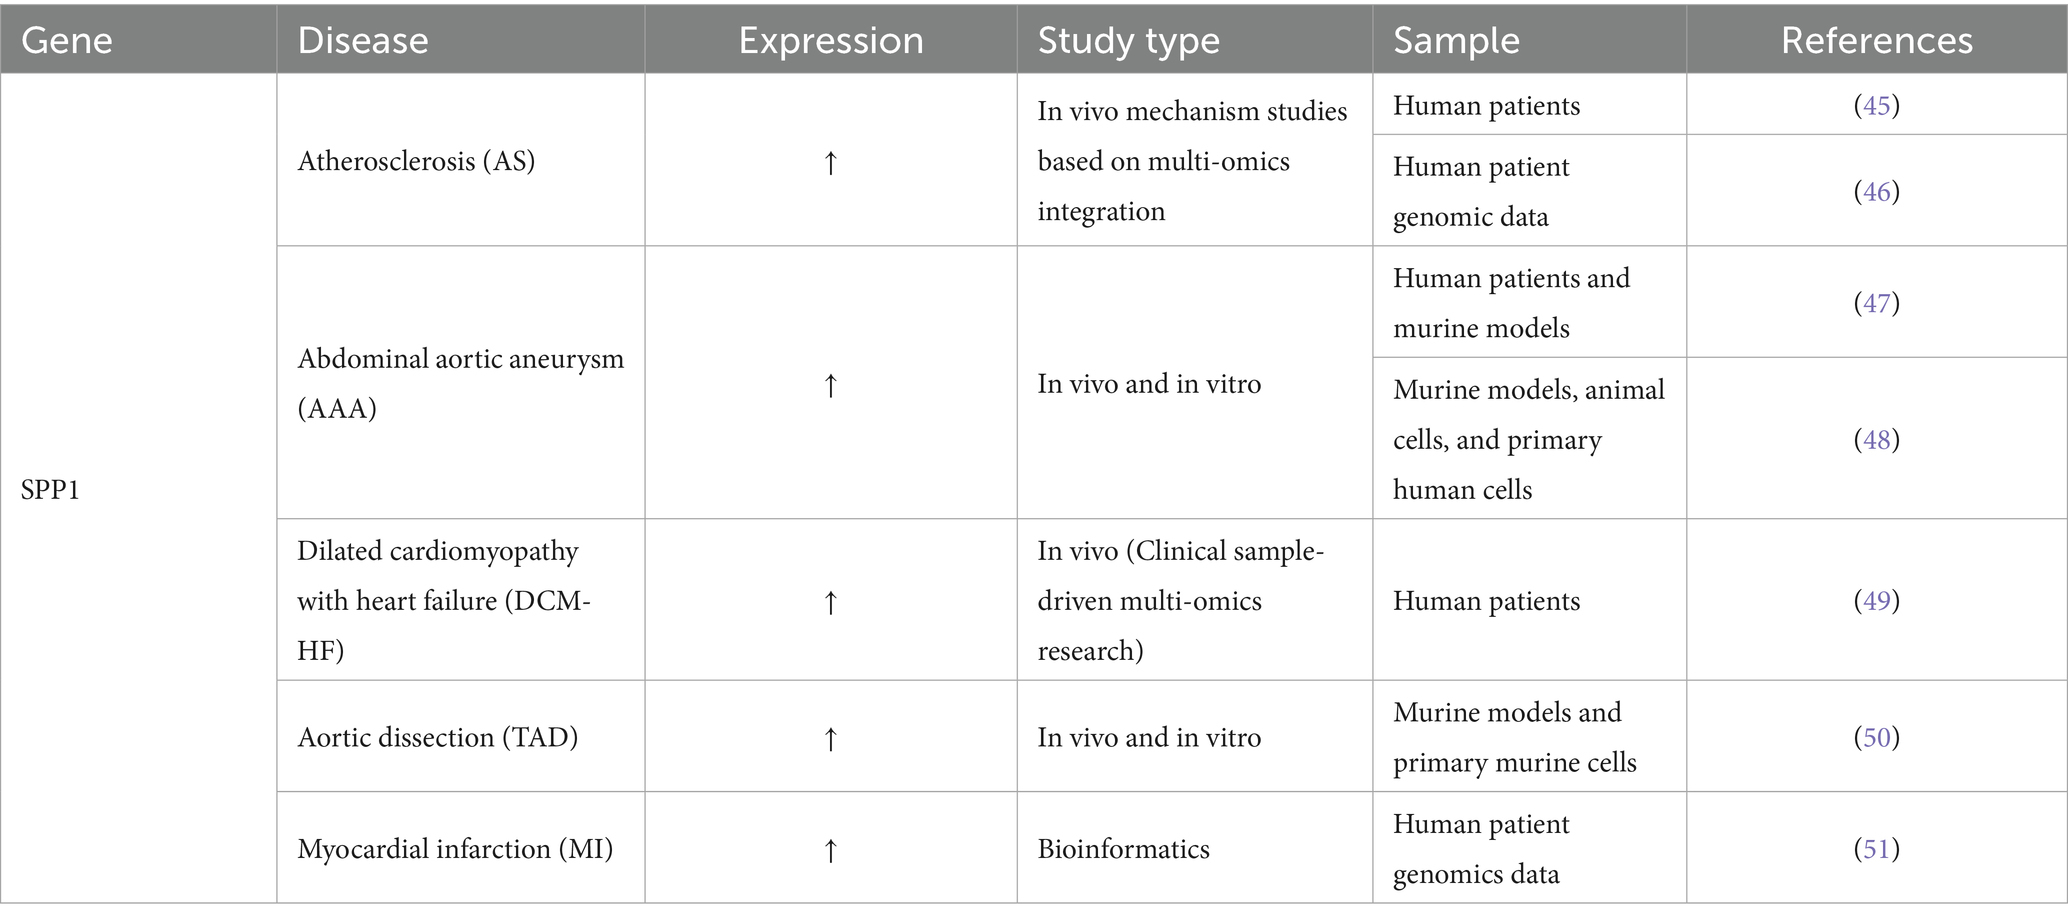Image resolution: width=2068 pixels, height=921 pixels.
Task: Open reference link 45
Action: (x=1876, y=106)
